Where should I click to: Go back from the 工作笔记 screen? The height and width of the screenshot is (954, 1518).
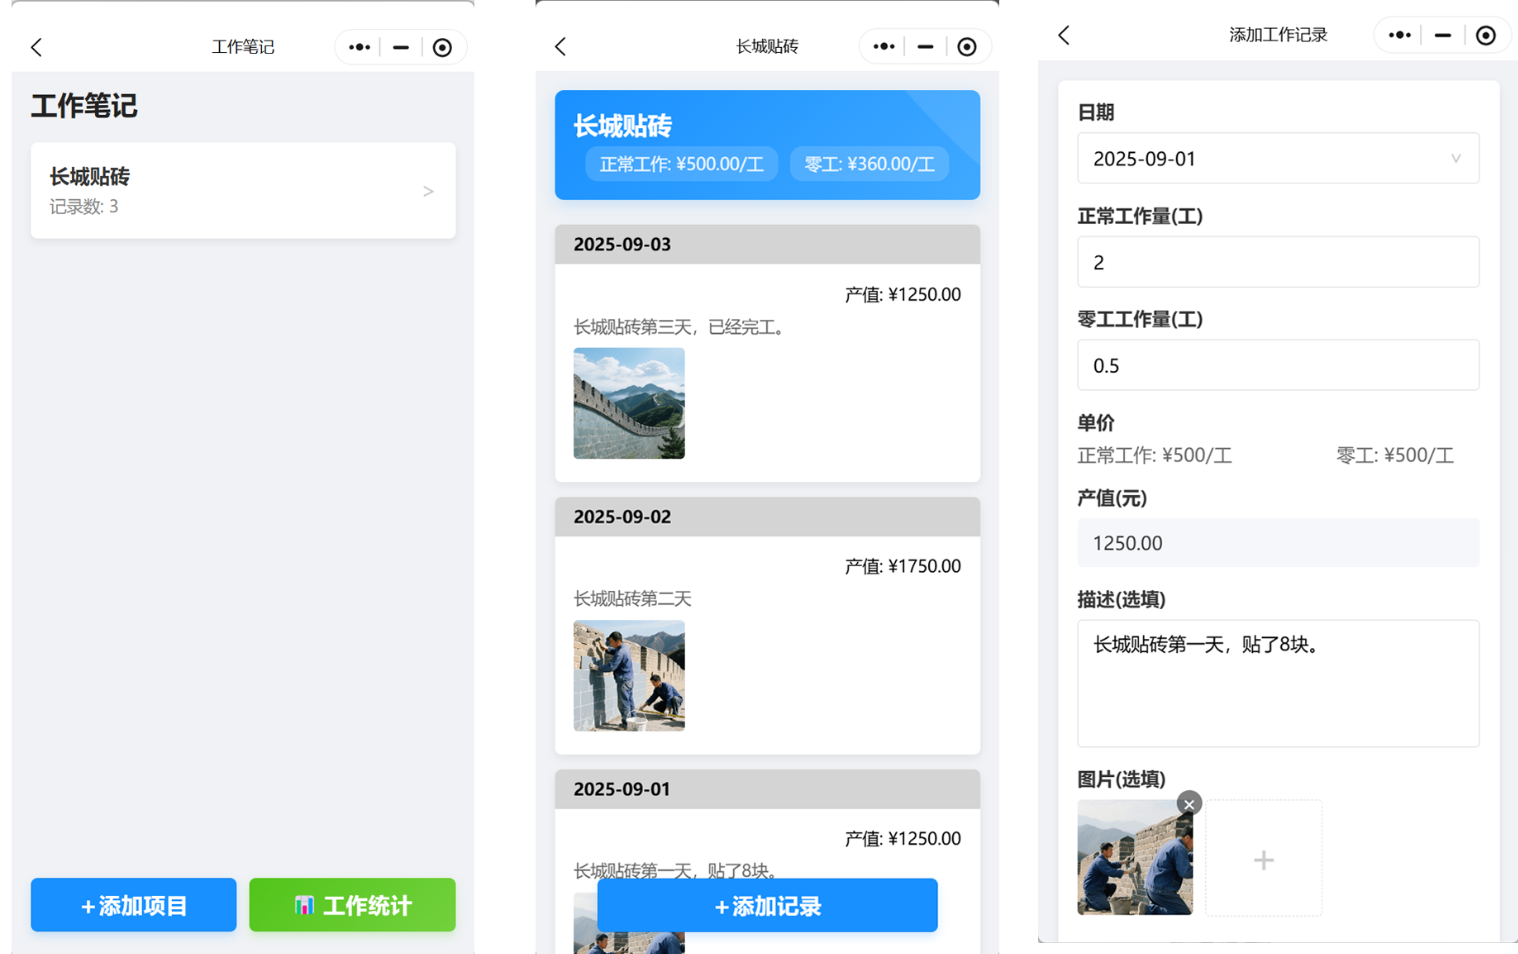[x=37, y=47]
